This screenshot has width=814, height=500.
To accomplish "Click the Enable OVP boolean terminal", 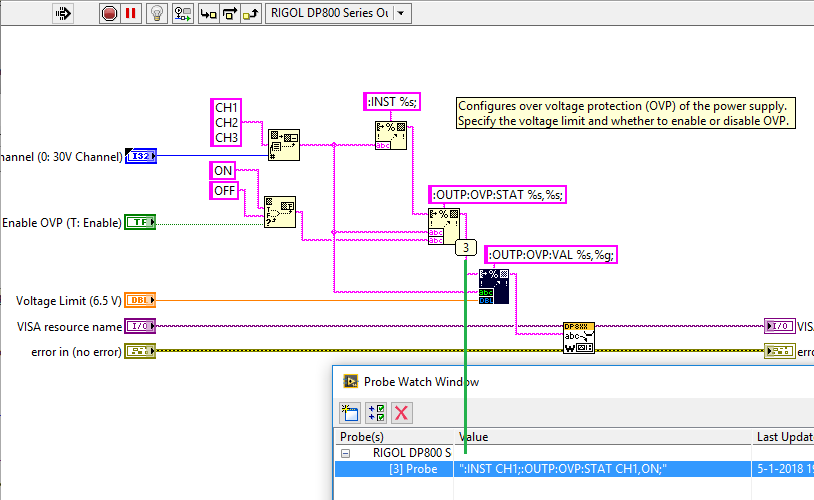I will 140,223.
